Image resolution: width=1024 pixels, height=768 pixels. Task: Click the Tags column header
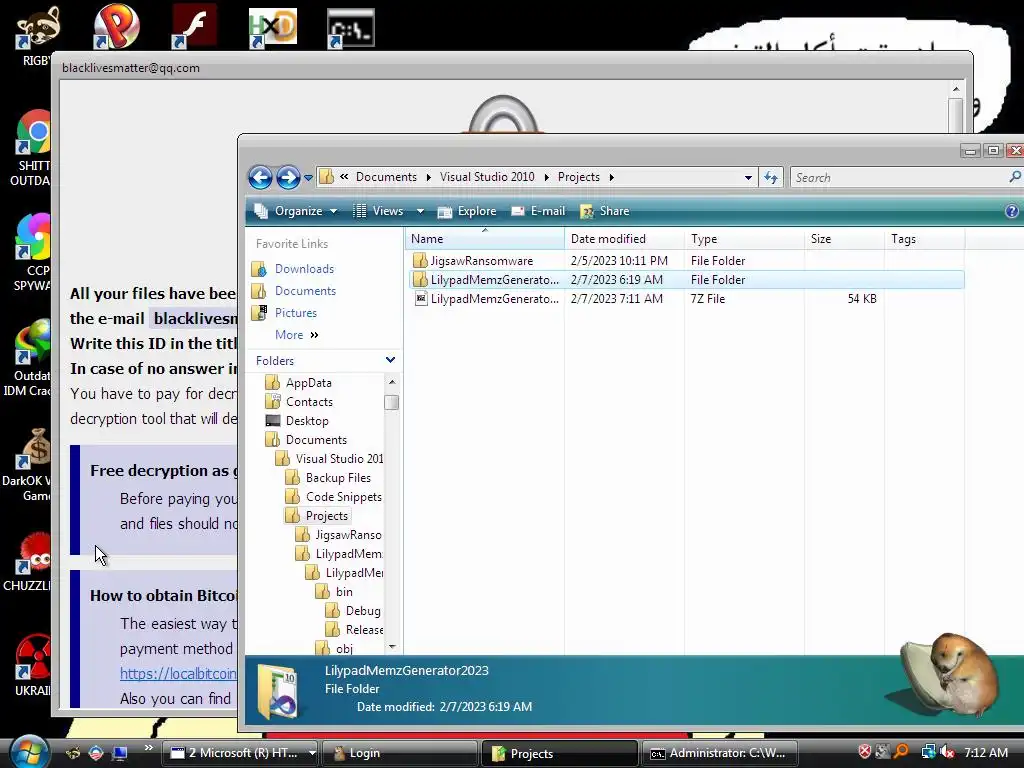tap(925, 239)
